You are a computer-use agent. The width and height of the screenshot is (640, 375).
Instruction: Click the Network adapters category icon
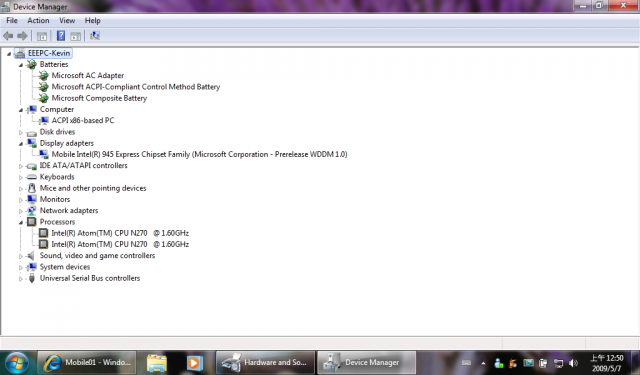click(31, 211)
